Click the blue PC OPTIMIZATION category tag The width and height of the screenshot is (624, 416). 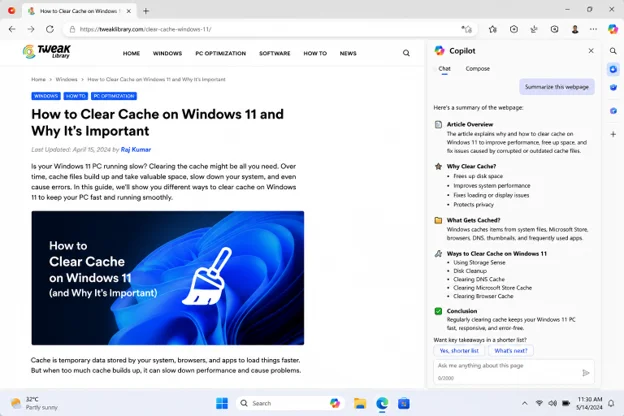114,96
